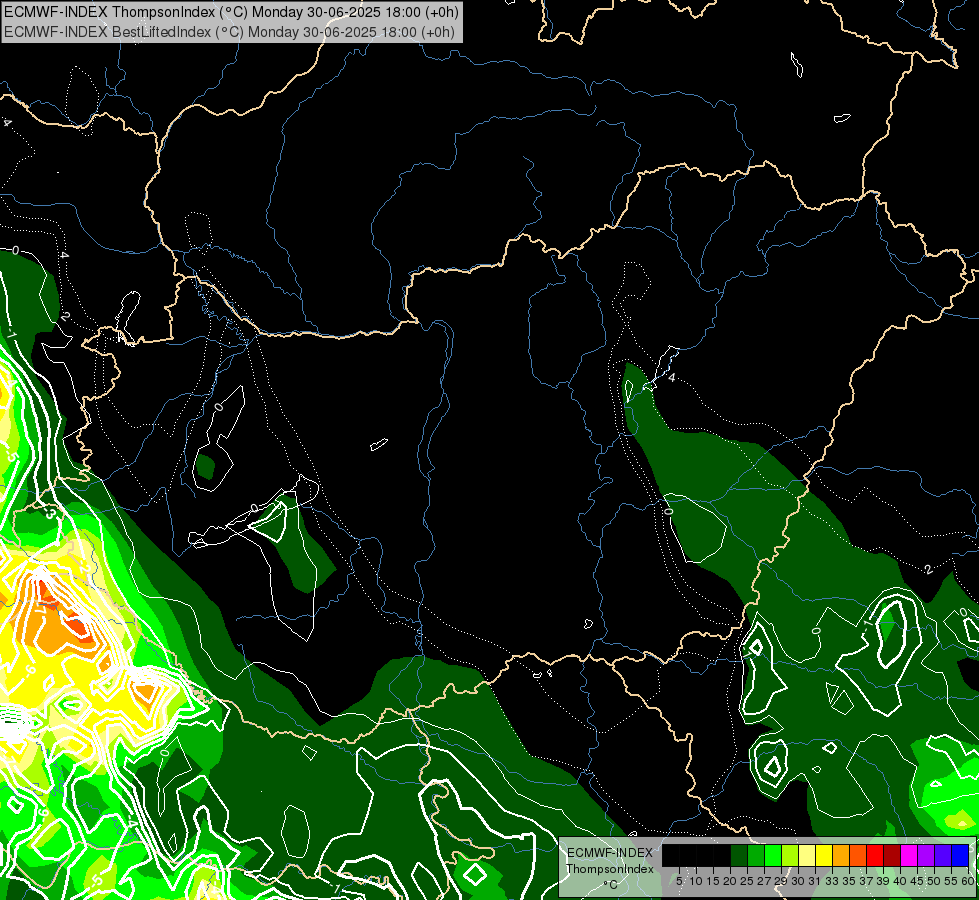Select the yellow 31–33 legend swatch
Image resolution: width=979 pixels, height=900 pixels.
click(x=824, y=855)
